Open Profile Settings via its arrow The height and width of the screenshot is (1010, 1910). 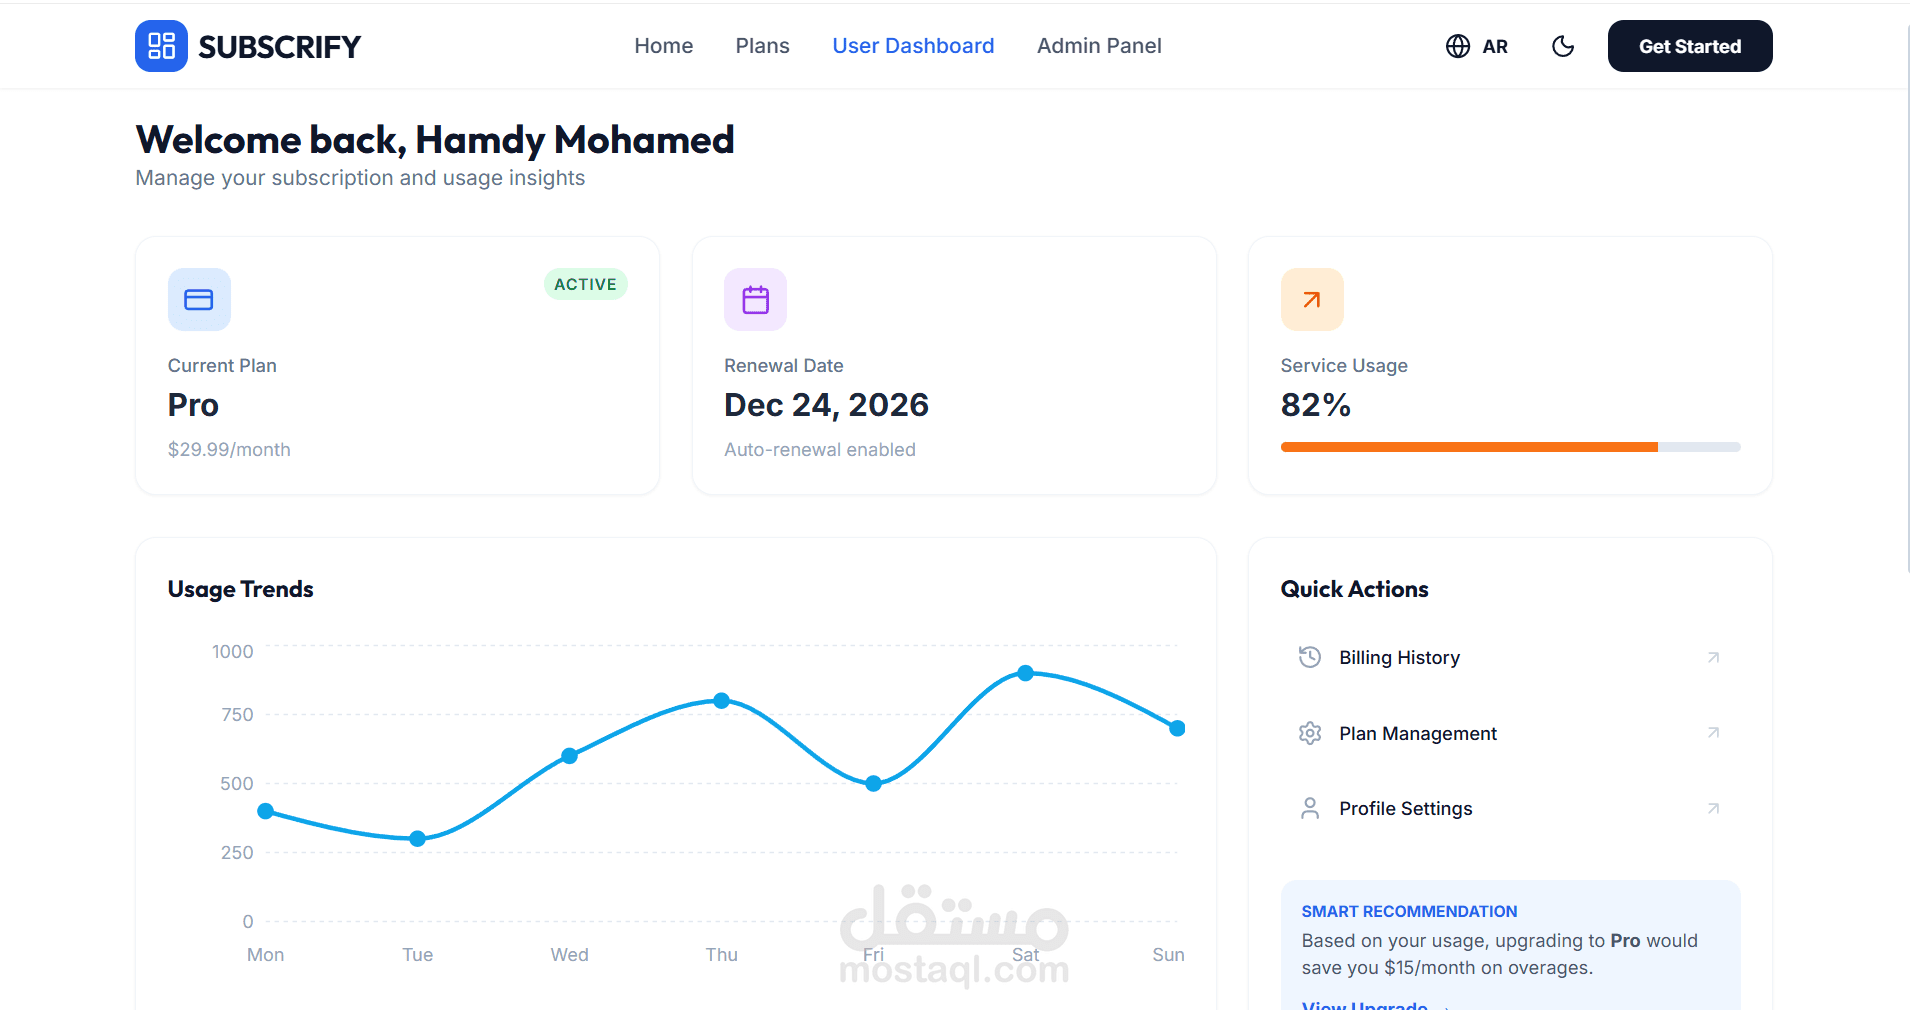[1713, 808]
